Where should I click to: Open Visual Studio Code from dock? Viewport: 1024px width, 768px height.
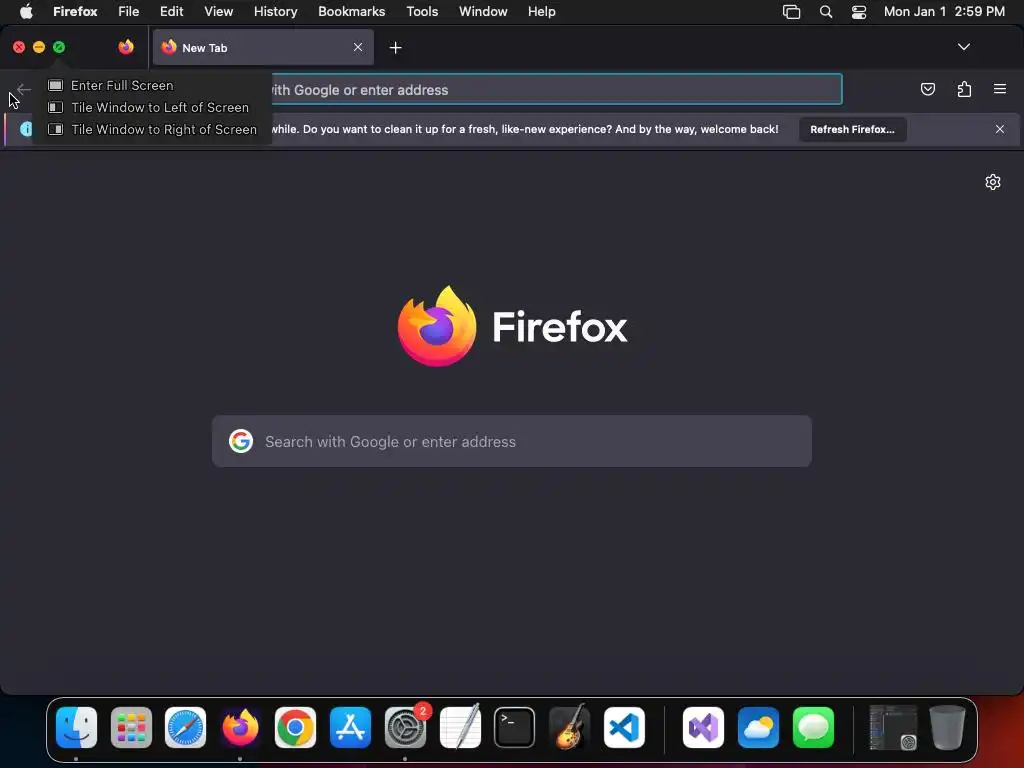tap(624, 727)
